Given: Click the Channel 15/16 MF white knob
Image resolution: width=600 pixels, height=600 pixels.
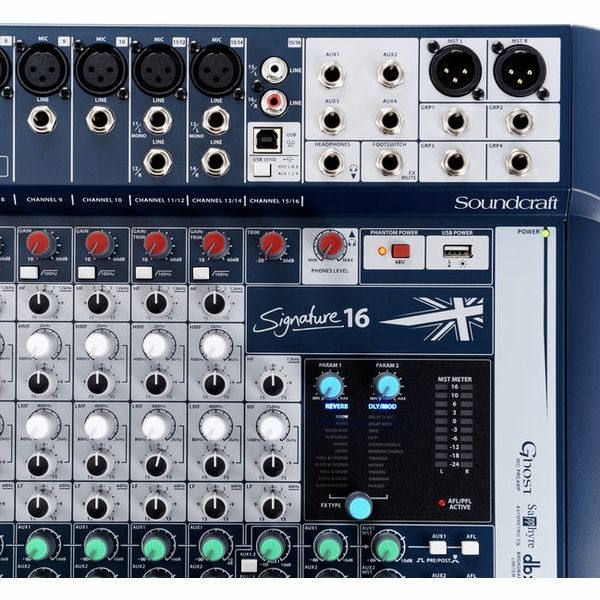Looking at the screenshot, I should (271, 427).
